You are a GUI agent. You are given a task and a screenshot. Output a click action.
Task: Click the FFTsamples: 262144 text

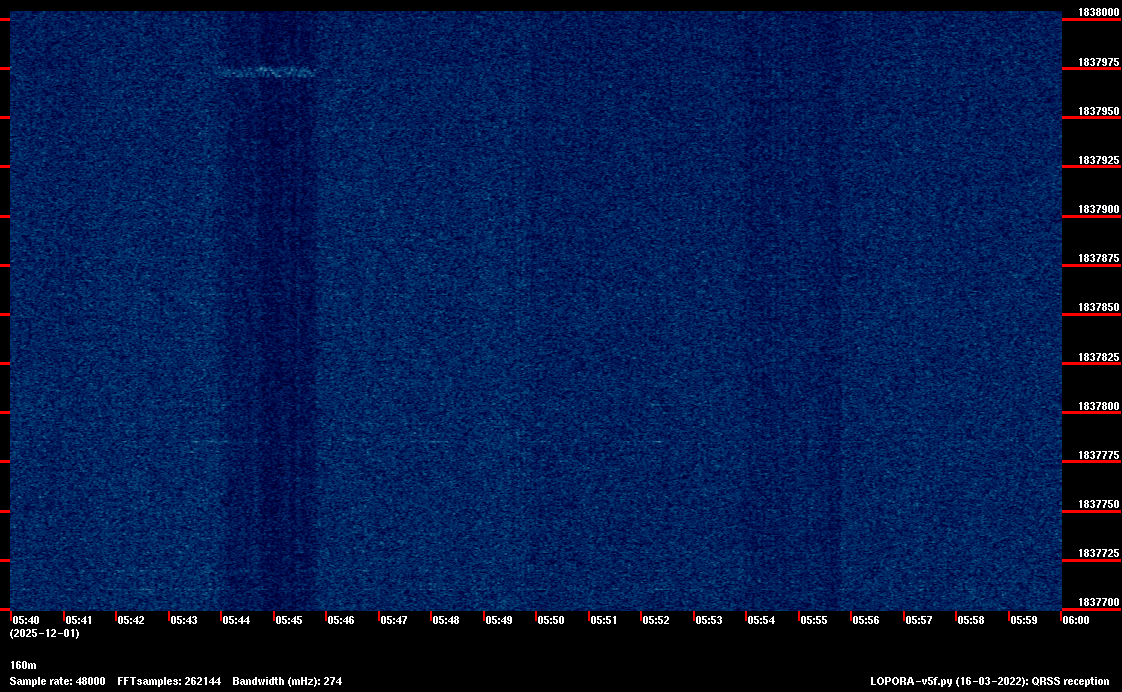click(x=169, y=681)
